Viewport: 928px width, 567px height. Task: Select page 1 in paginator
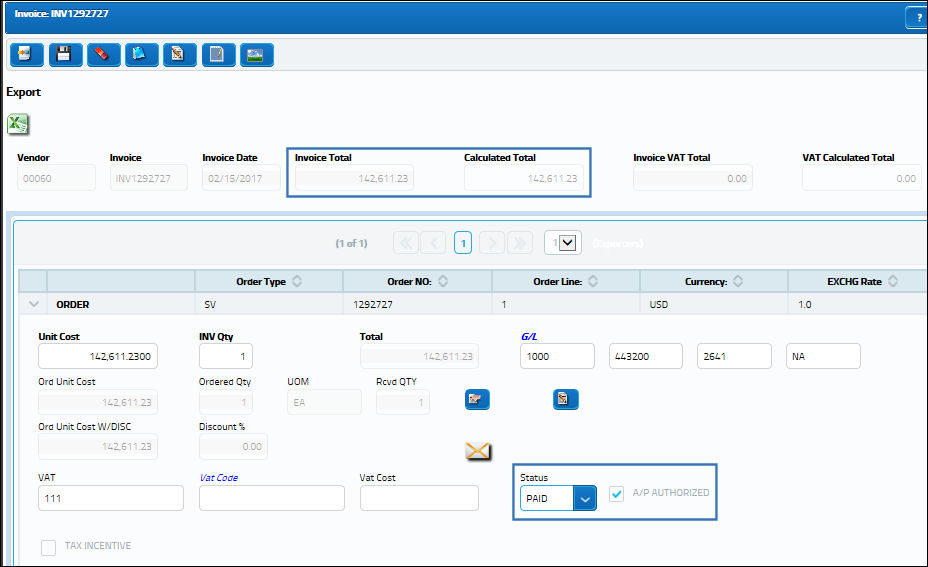463,243
